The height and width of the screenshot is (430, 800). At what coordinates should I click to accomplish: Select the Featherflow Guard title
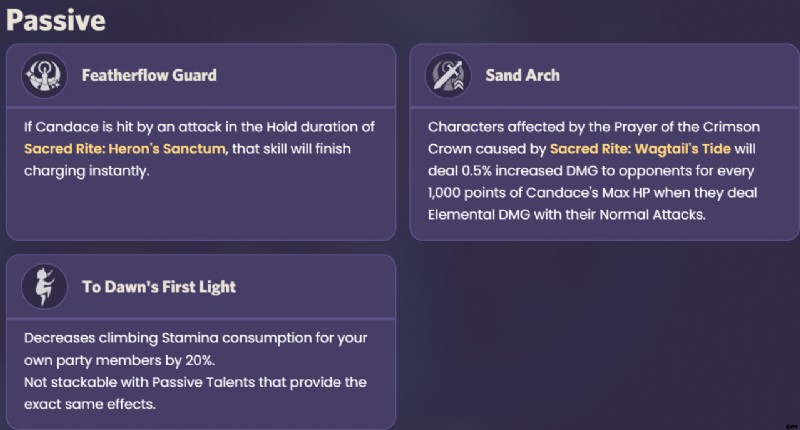pos(149,75)
